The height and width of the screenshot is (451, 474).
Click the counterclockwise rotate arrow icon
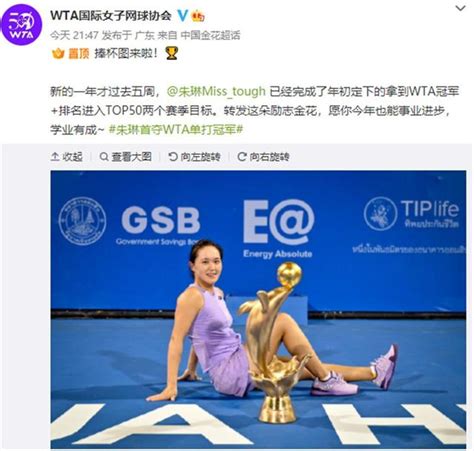pos(173,157)
